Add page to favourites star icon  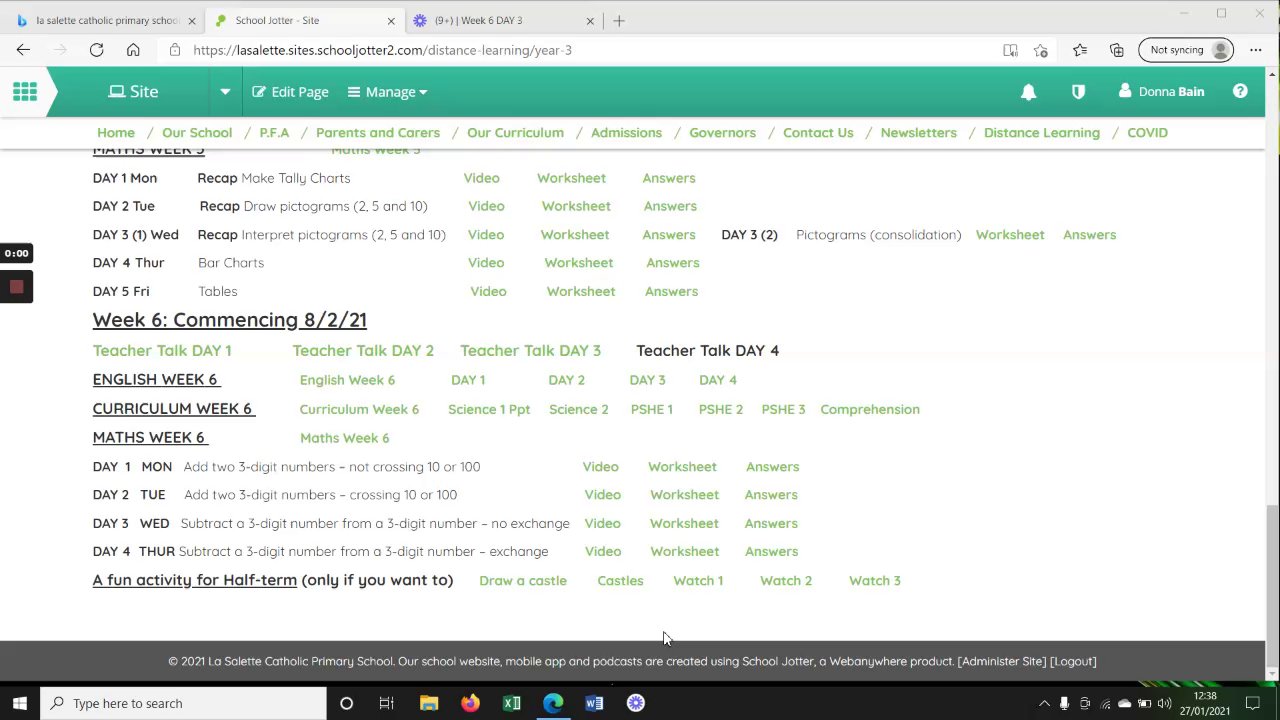pos(1041,50)
